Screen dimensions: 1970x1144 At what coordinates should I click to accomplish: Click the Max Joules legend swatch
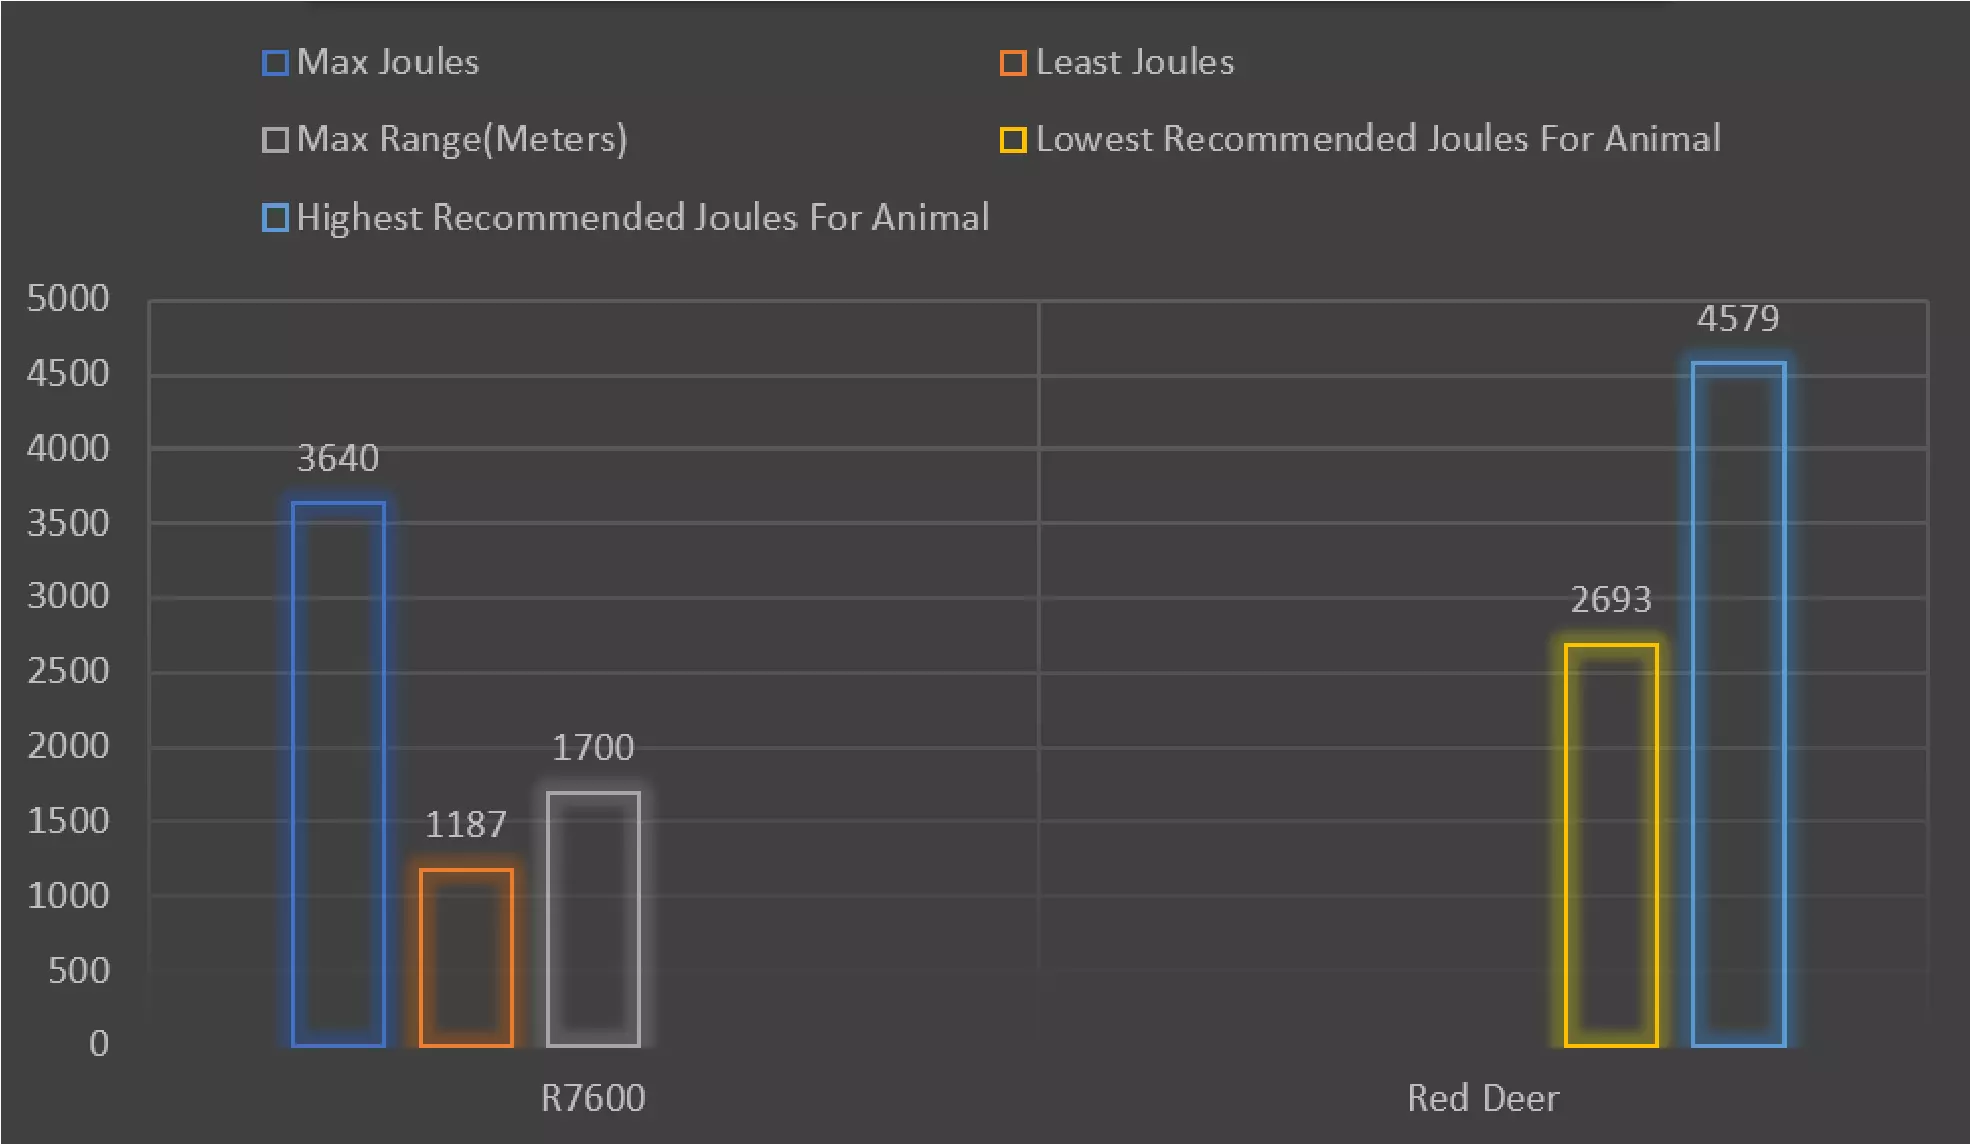[x=275, y=63]
